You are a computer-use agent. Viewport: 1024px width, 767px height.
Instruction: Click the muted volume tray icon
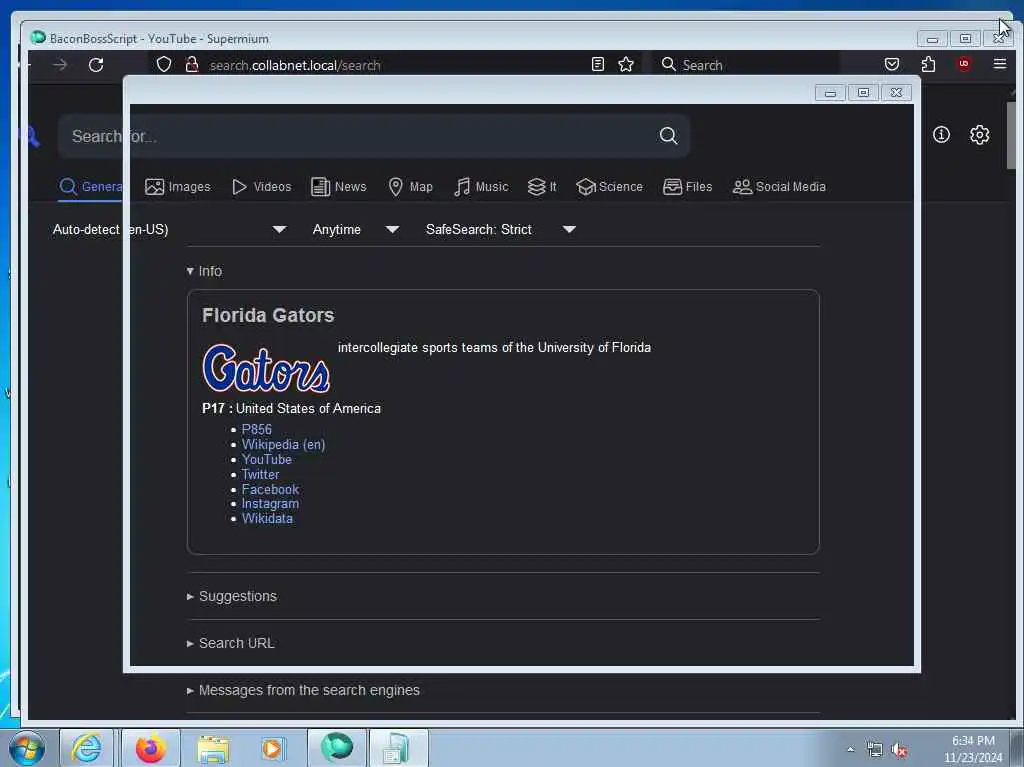[899, 750]
